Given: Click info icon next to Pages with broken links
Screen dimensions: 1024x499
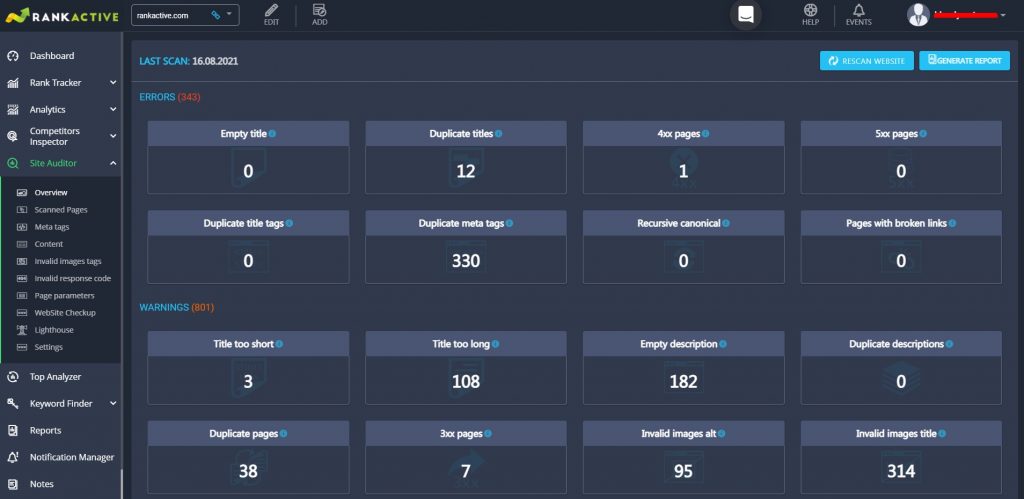Looking at the screenshot, I should pyautogui.click(x=952, y=223).
